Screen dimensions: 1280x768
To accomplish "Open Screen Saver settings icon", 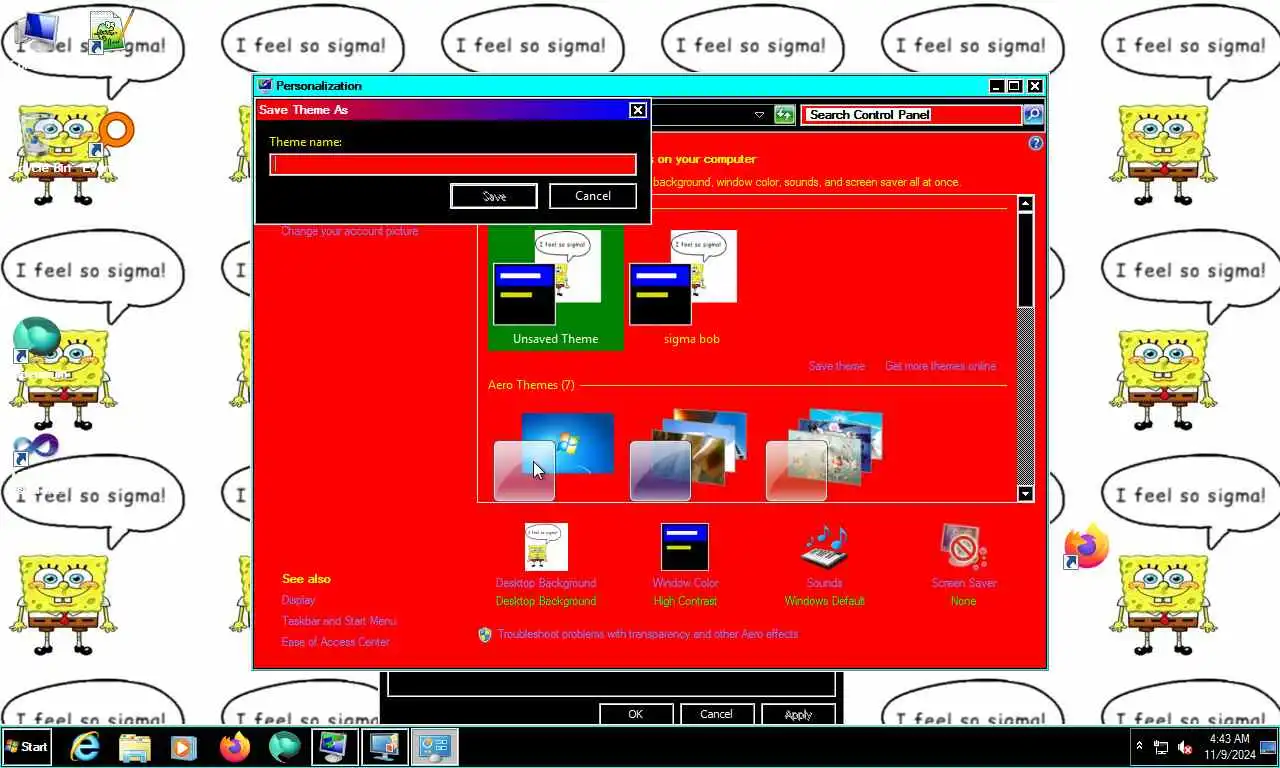I will [963, 547].
